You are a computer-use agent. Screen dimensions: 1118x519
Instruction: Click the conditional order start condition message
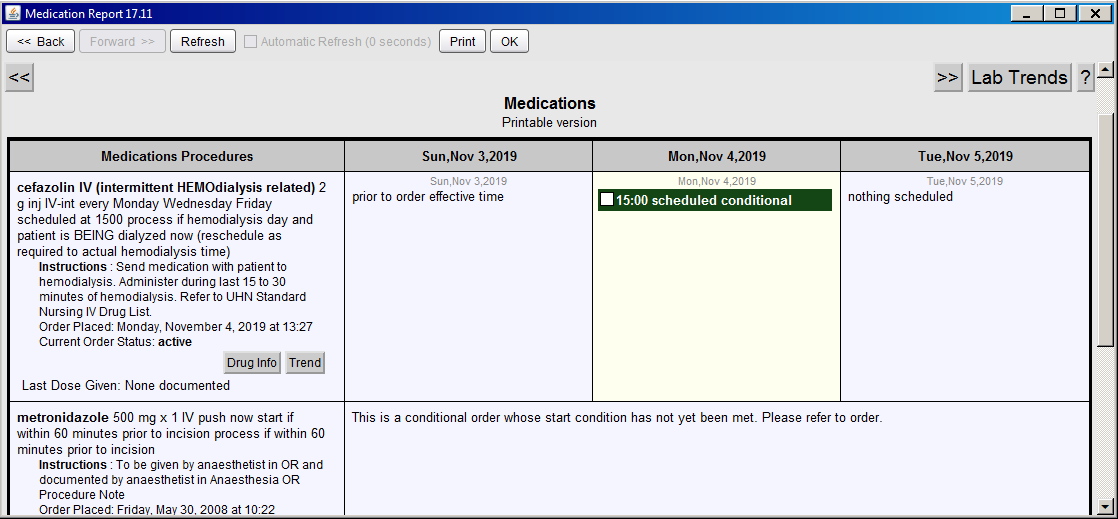coord(617,418)
